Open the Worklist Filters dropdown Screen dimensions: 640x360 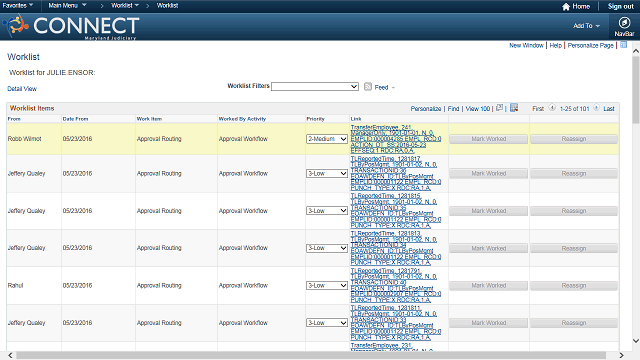coord(315,87)
